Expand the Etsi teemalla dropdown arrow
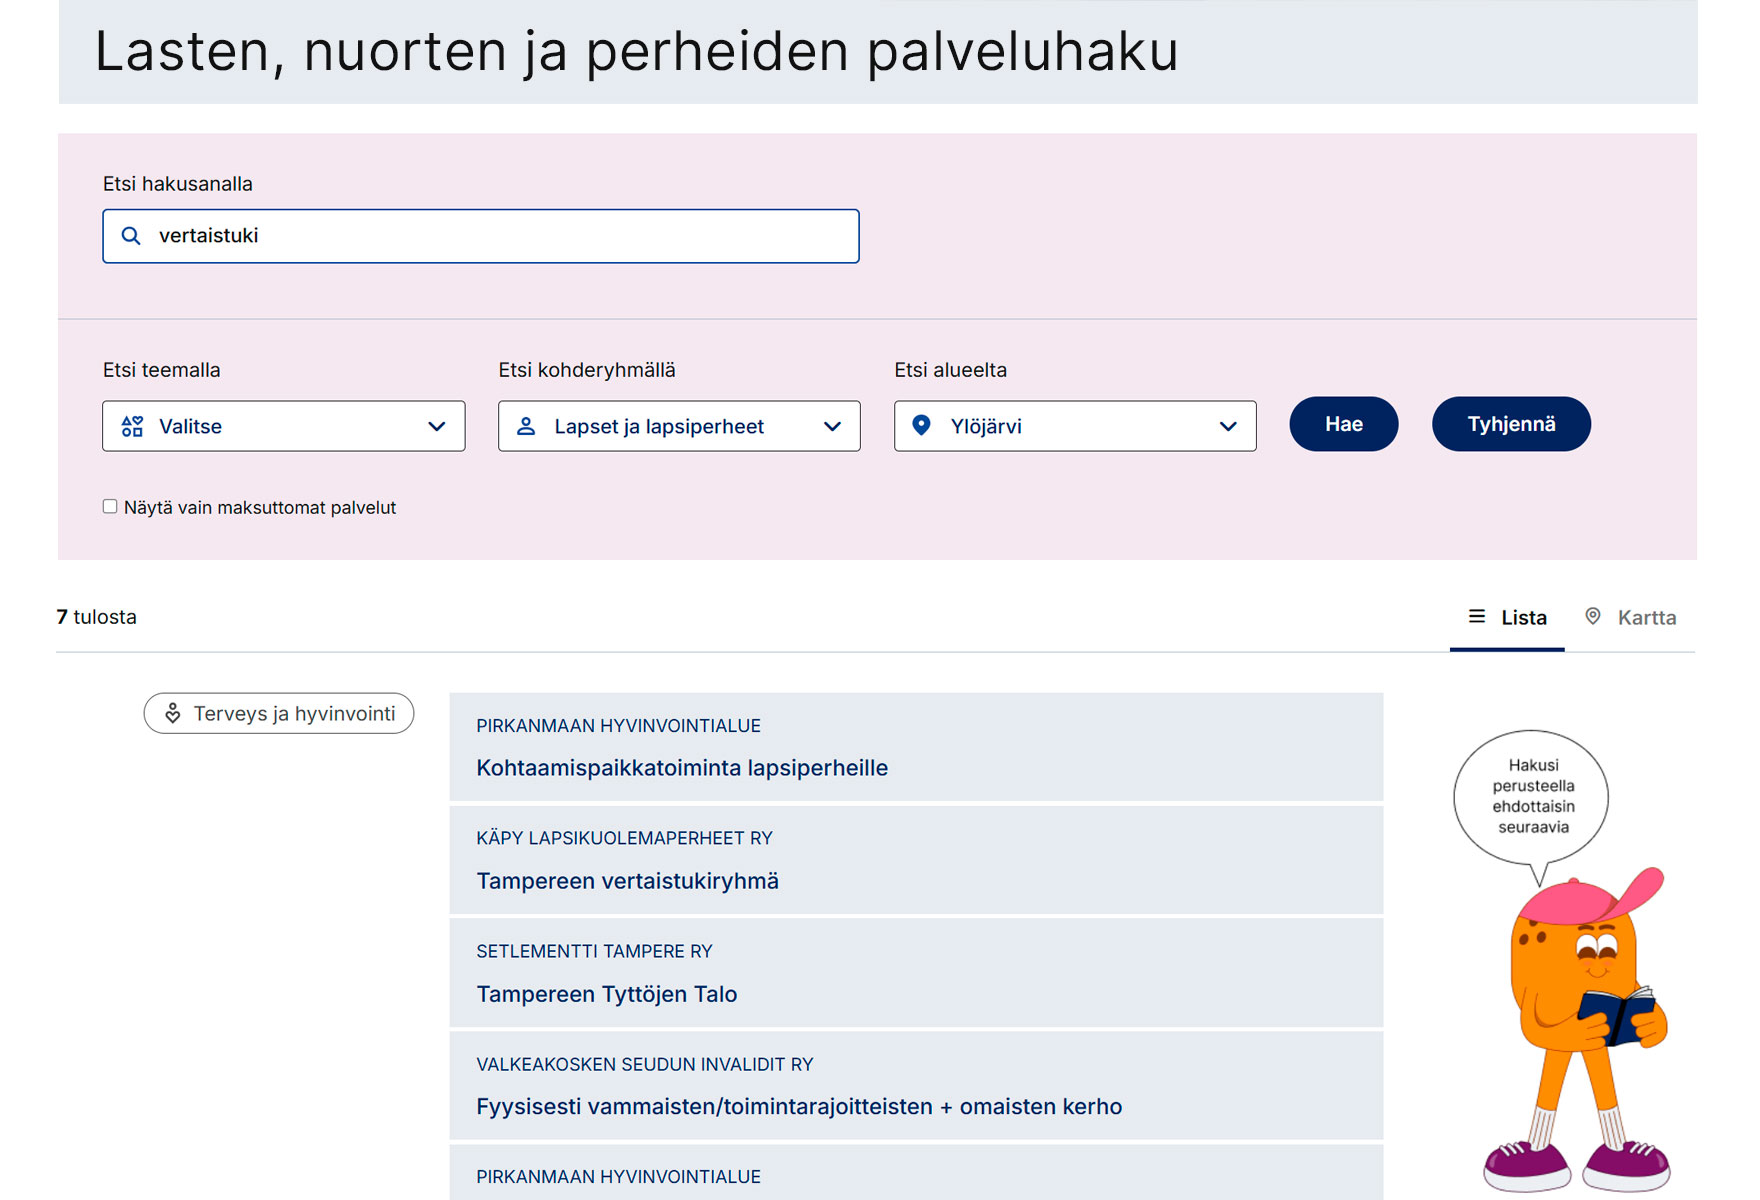The width and height of the screenshot is (1760, 1200). (437, 427)
